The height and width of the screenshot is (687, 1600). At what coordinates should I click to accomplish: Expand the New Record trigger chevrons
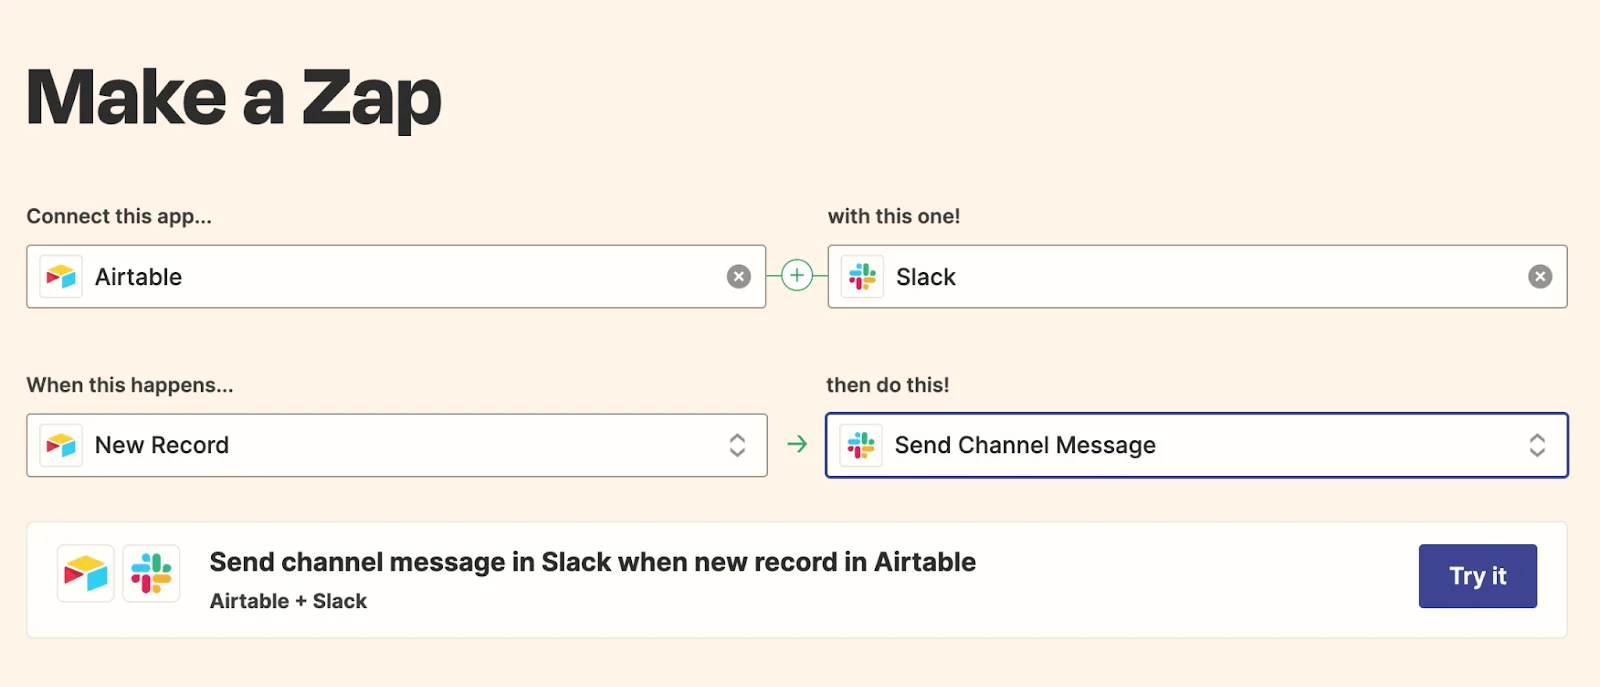point(737,445)
